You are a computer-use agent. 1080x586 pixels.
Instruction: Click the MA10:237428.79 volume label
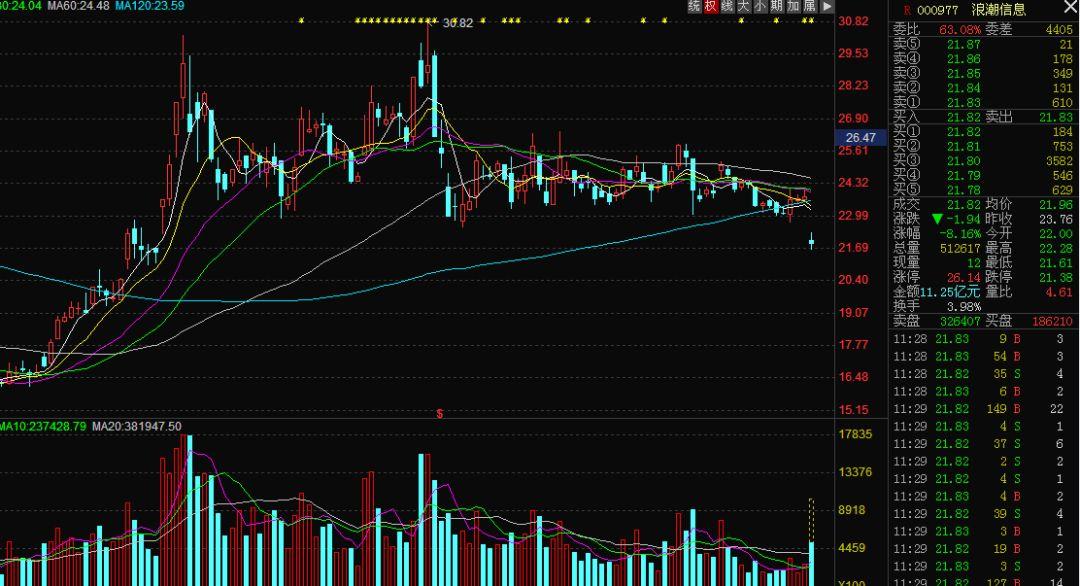point(43,426)
